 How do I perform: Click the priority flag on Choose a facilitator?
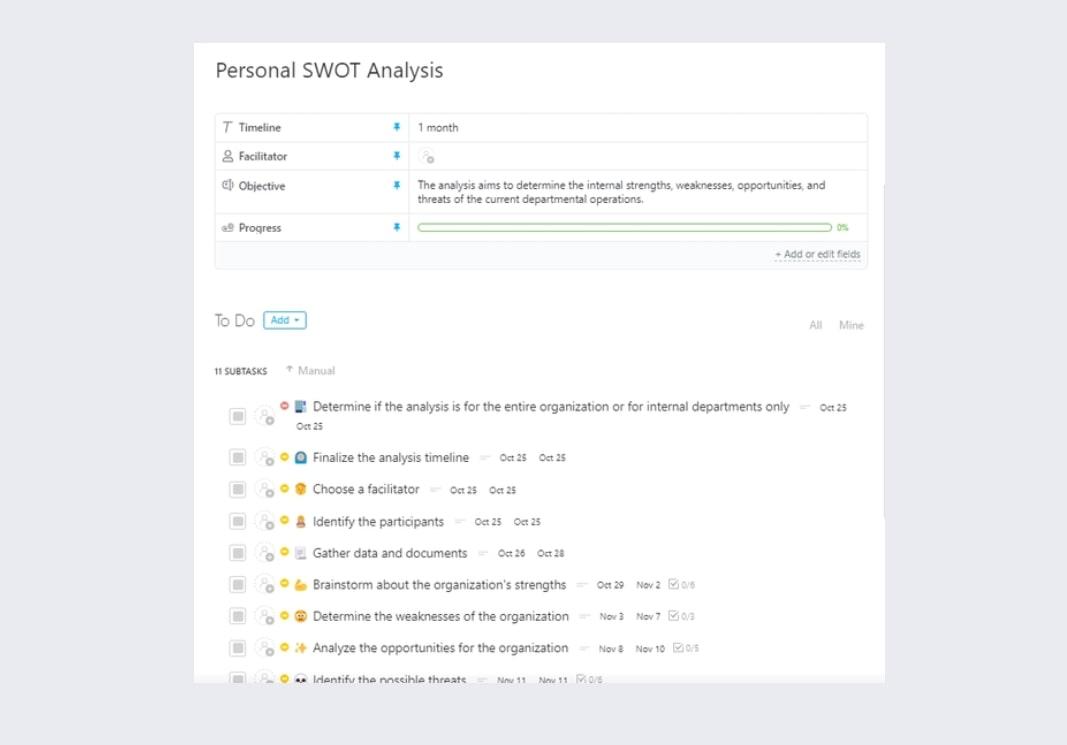point(284,489)
